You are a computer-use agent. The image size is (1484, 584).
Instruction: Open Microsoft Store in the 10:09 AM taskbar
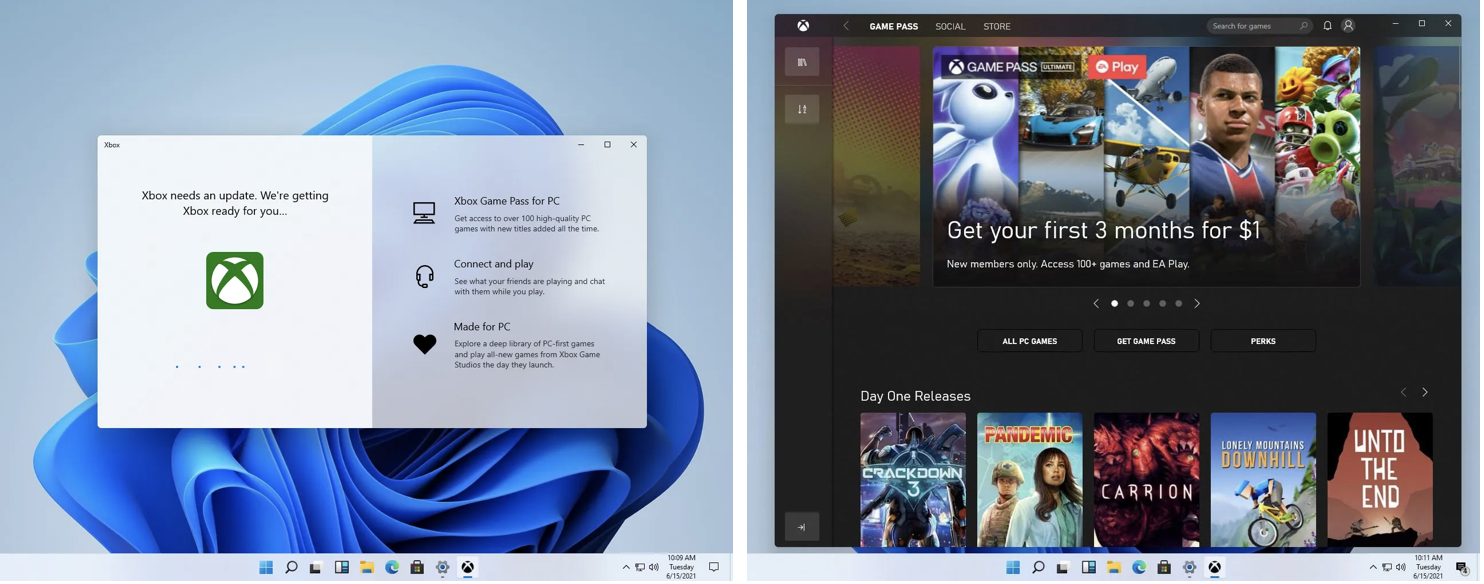[418, 569]
